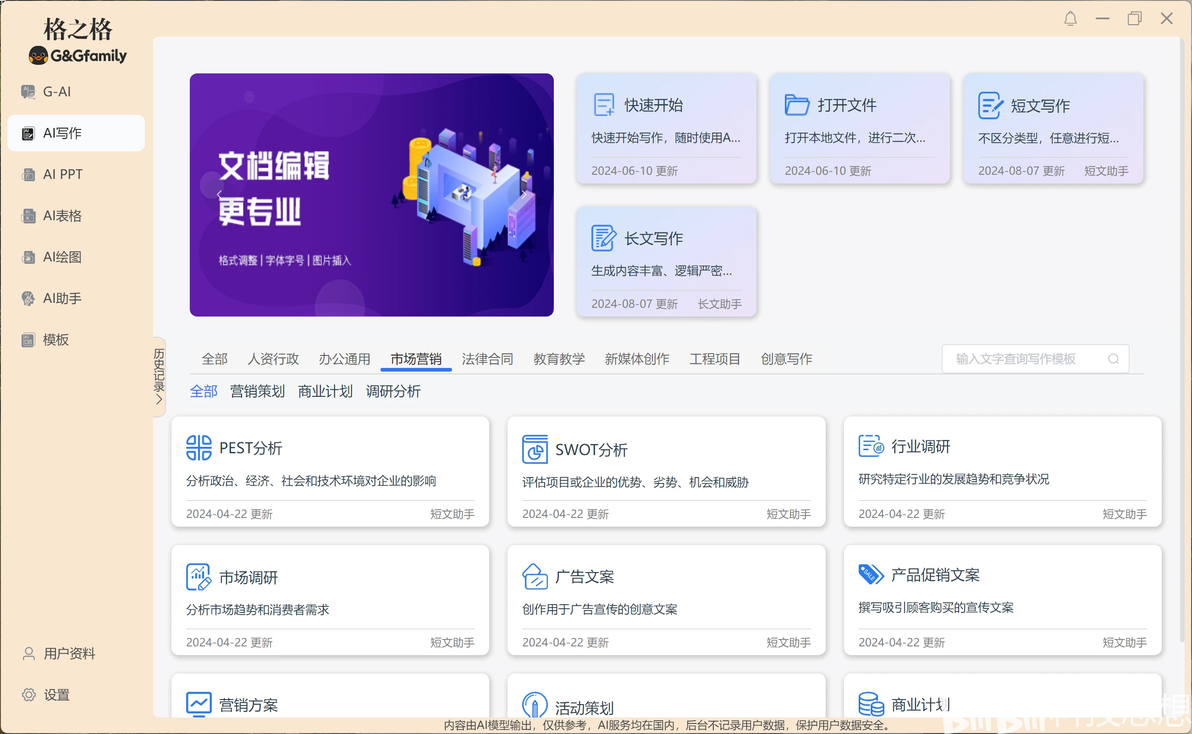Select the AI写作 sidebar icon

coord(28,134)
